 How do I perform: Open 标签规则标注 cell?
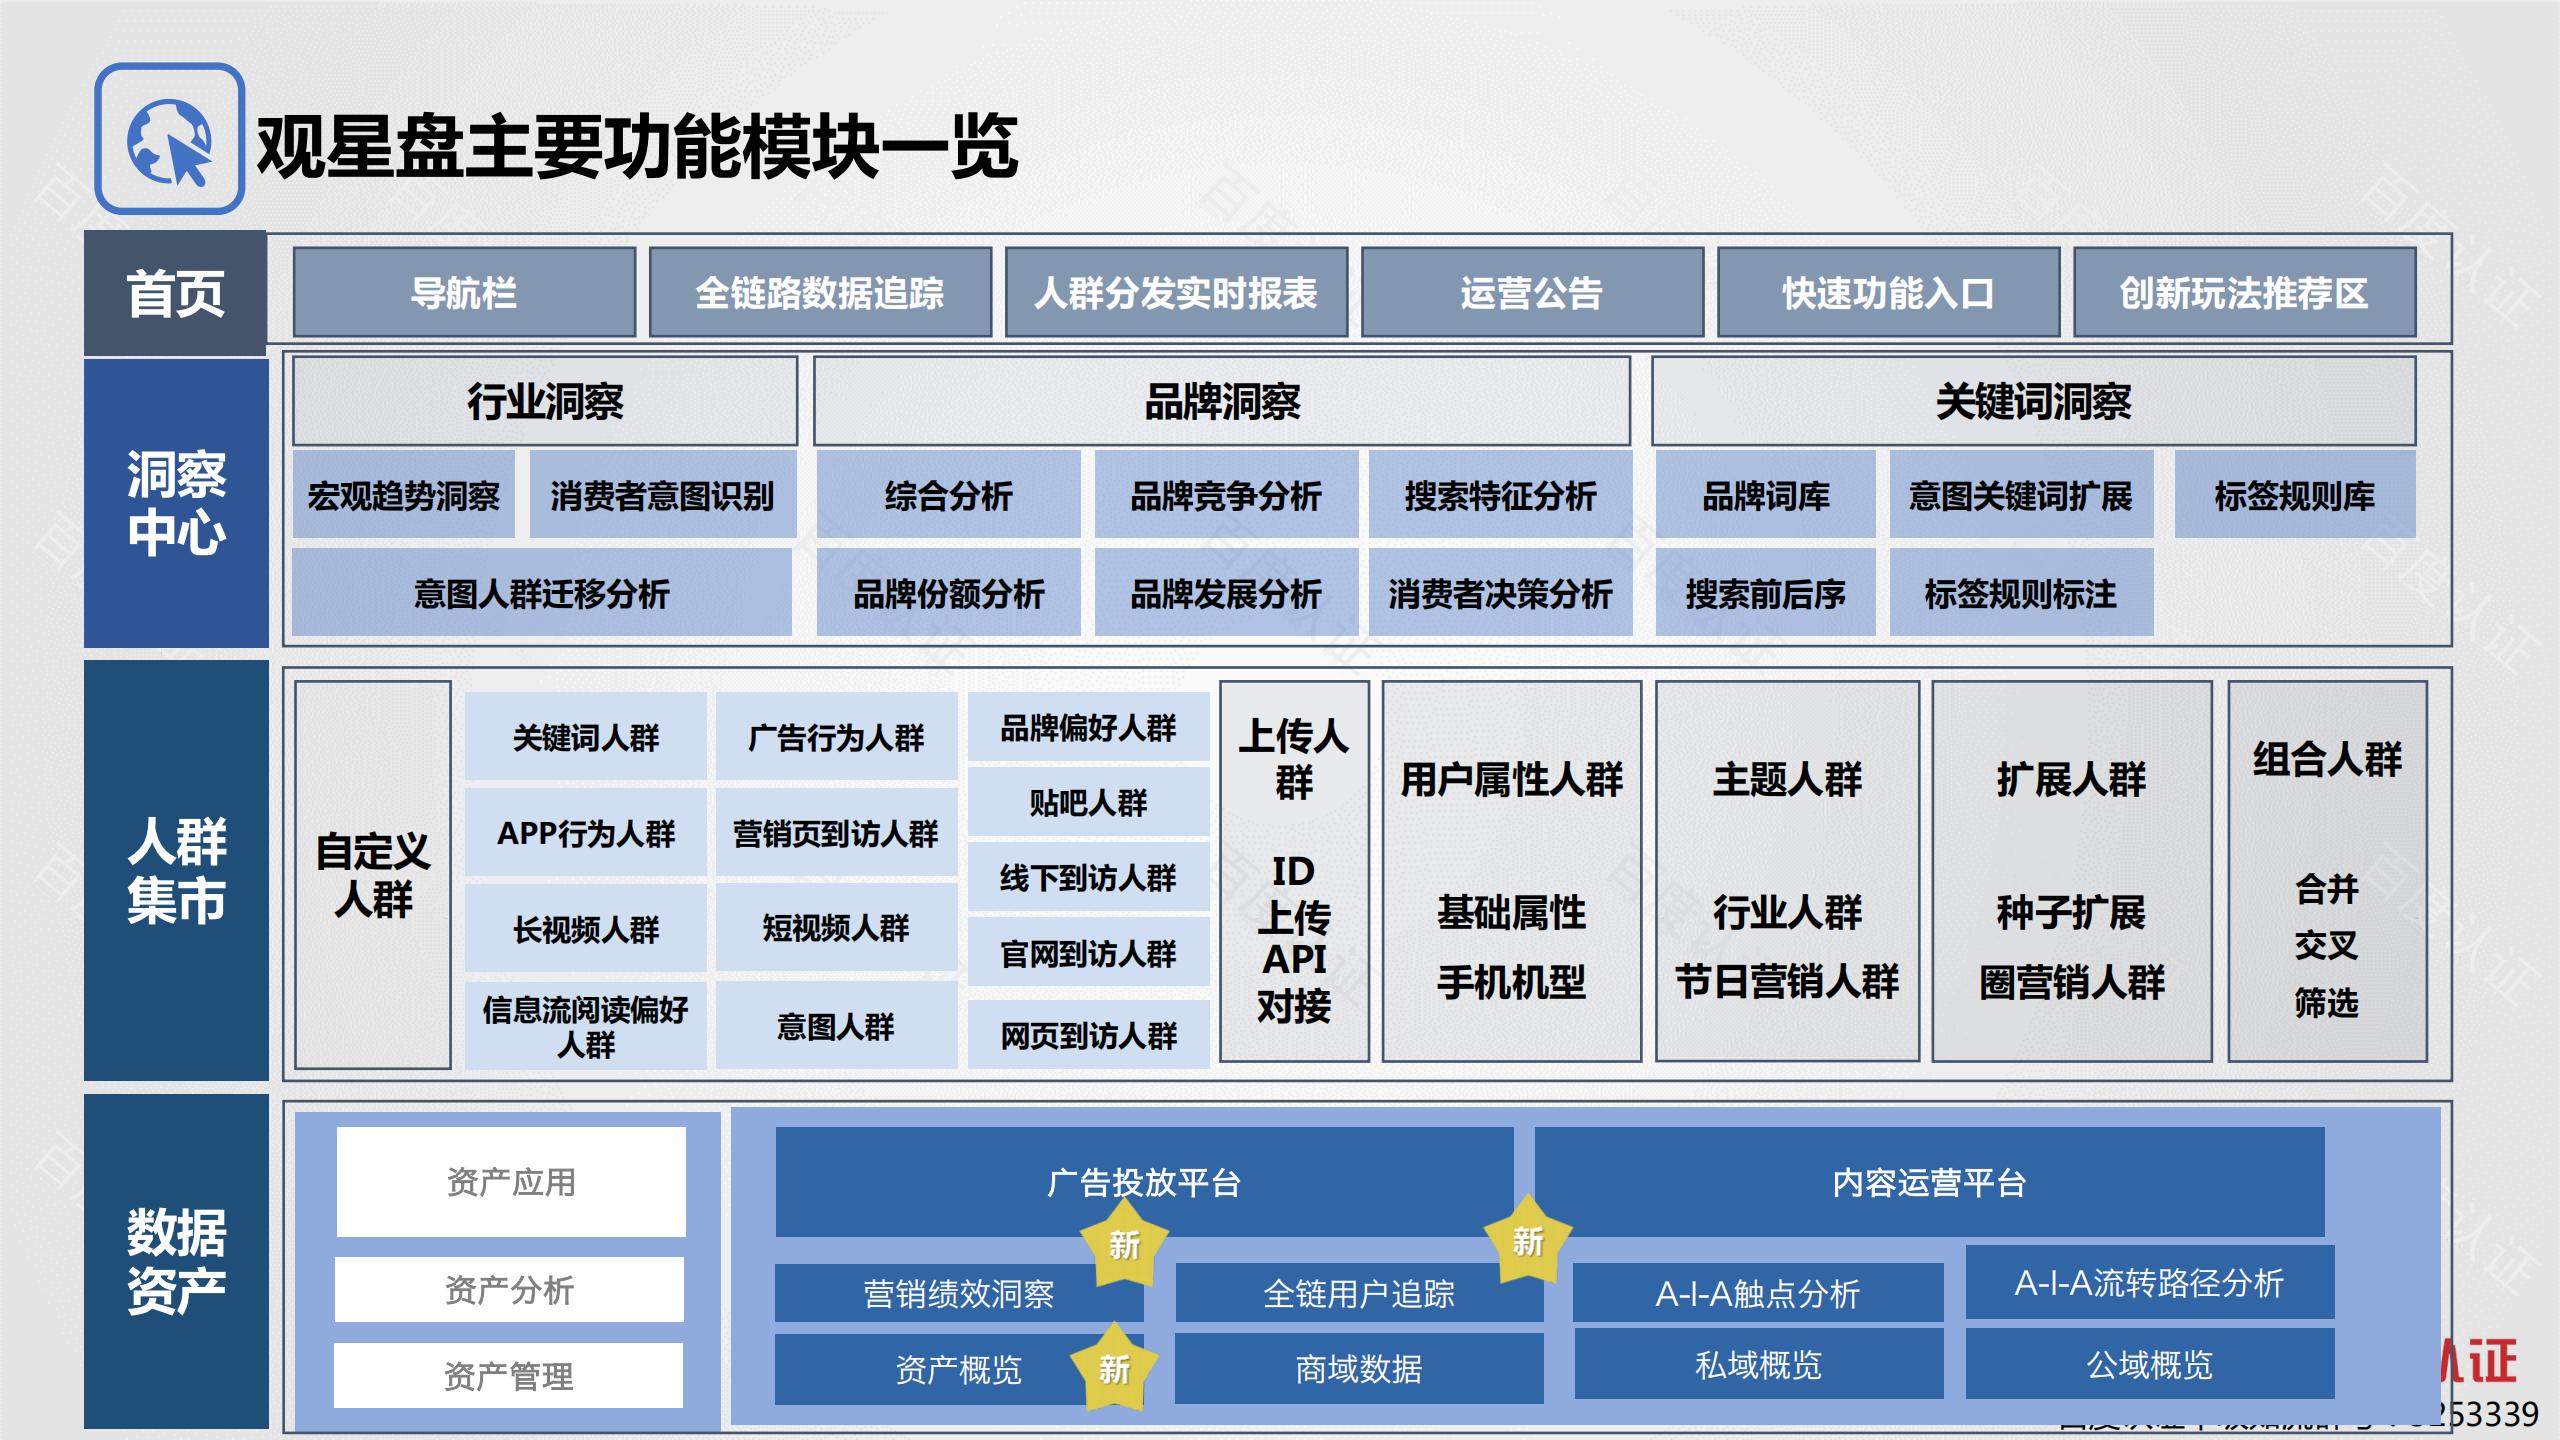[x=2021, y=593]
